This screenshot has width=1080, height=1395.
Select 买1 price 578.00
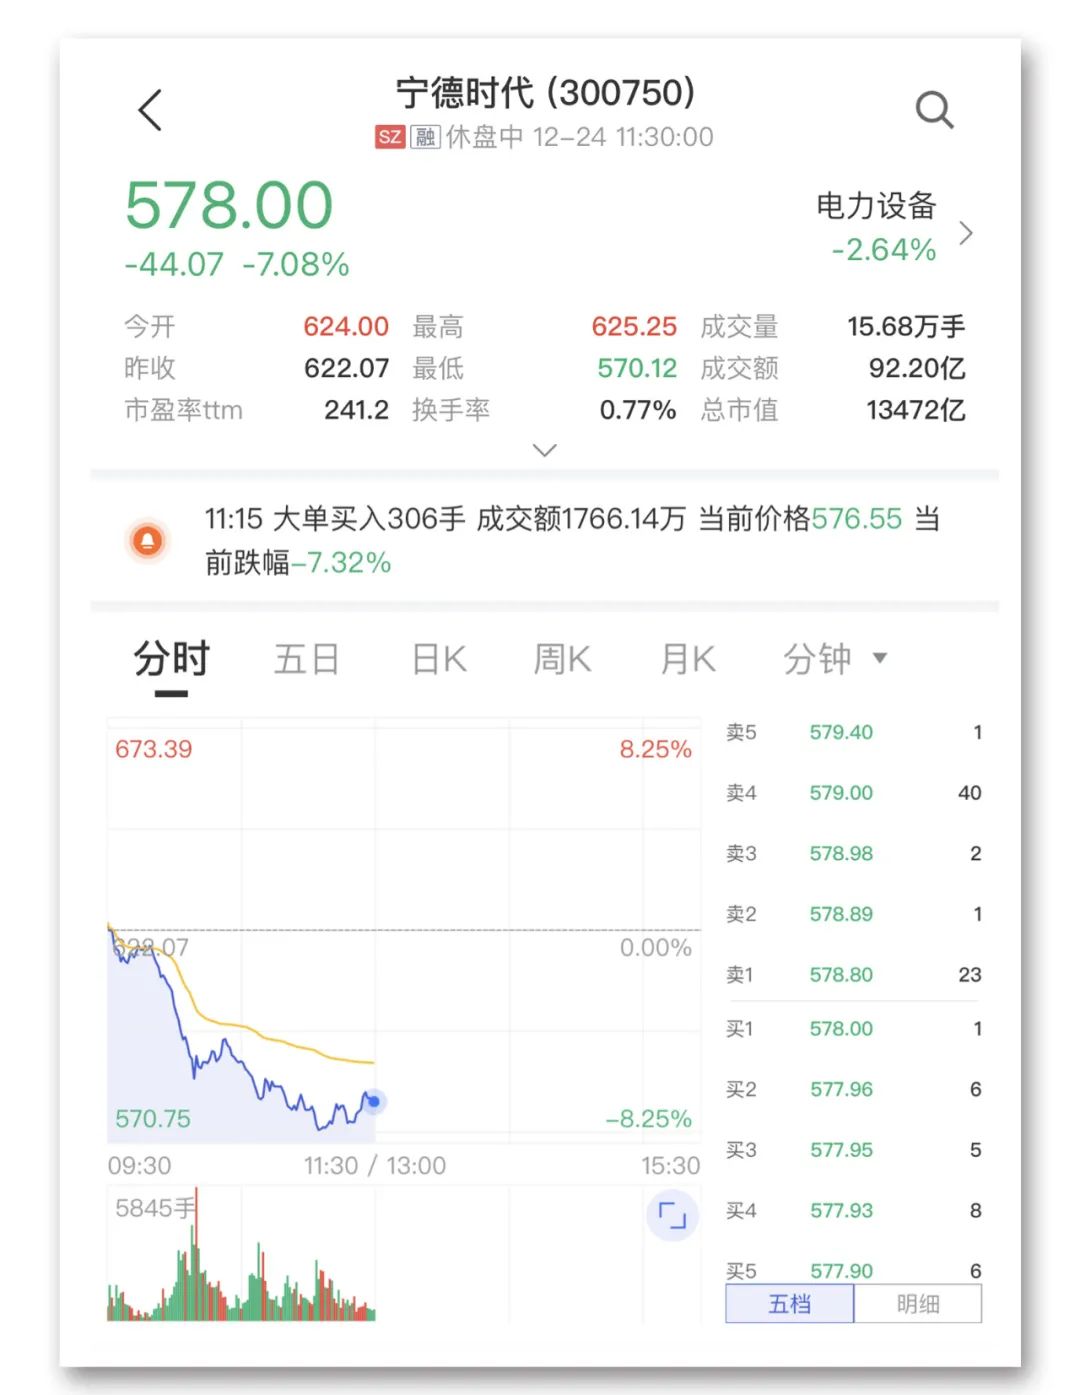tap(841, 1029)
